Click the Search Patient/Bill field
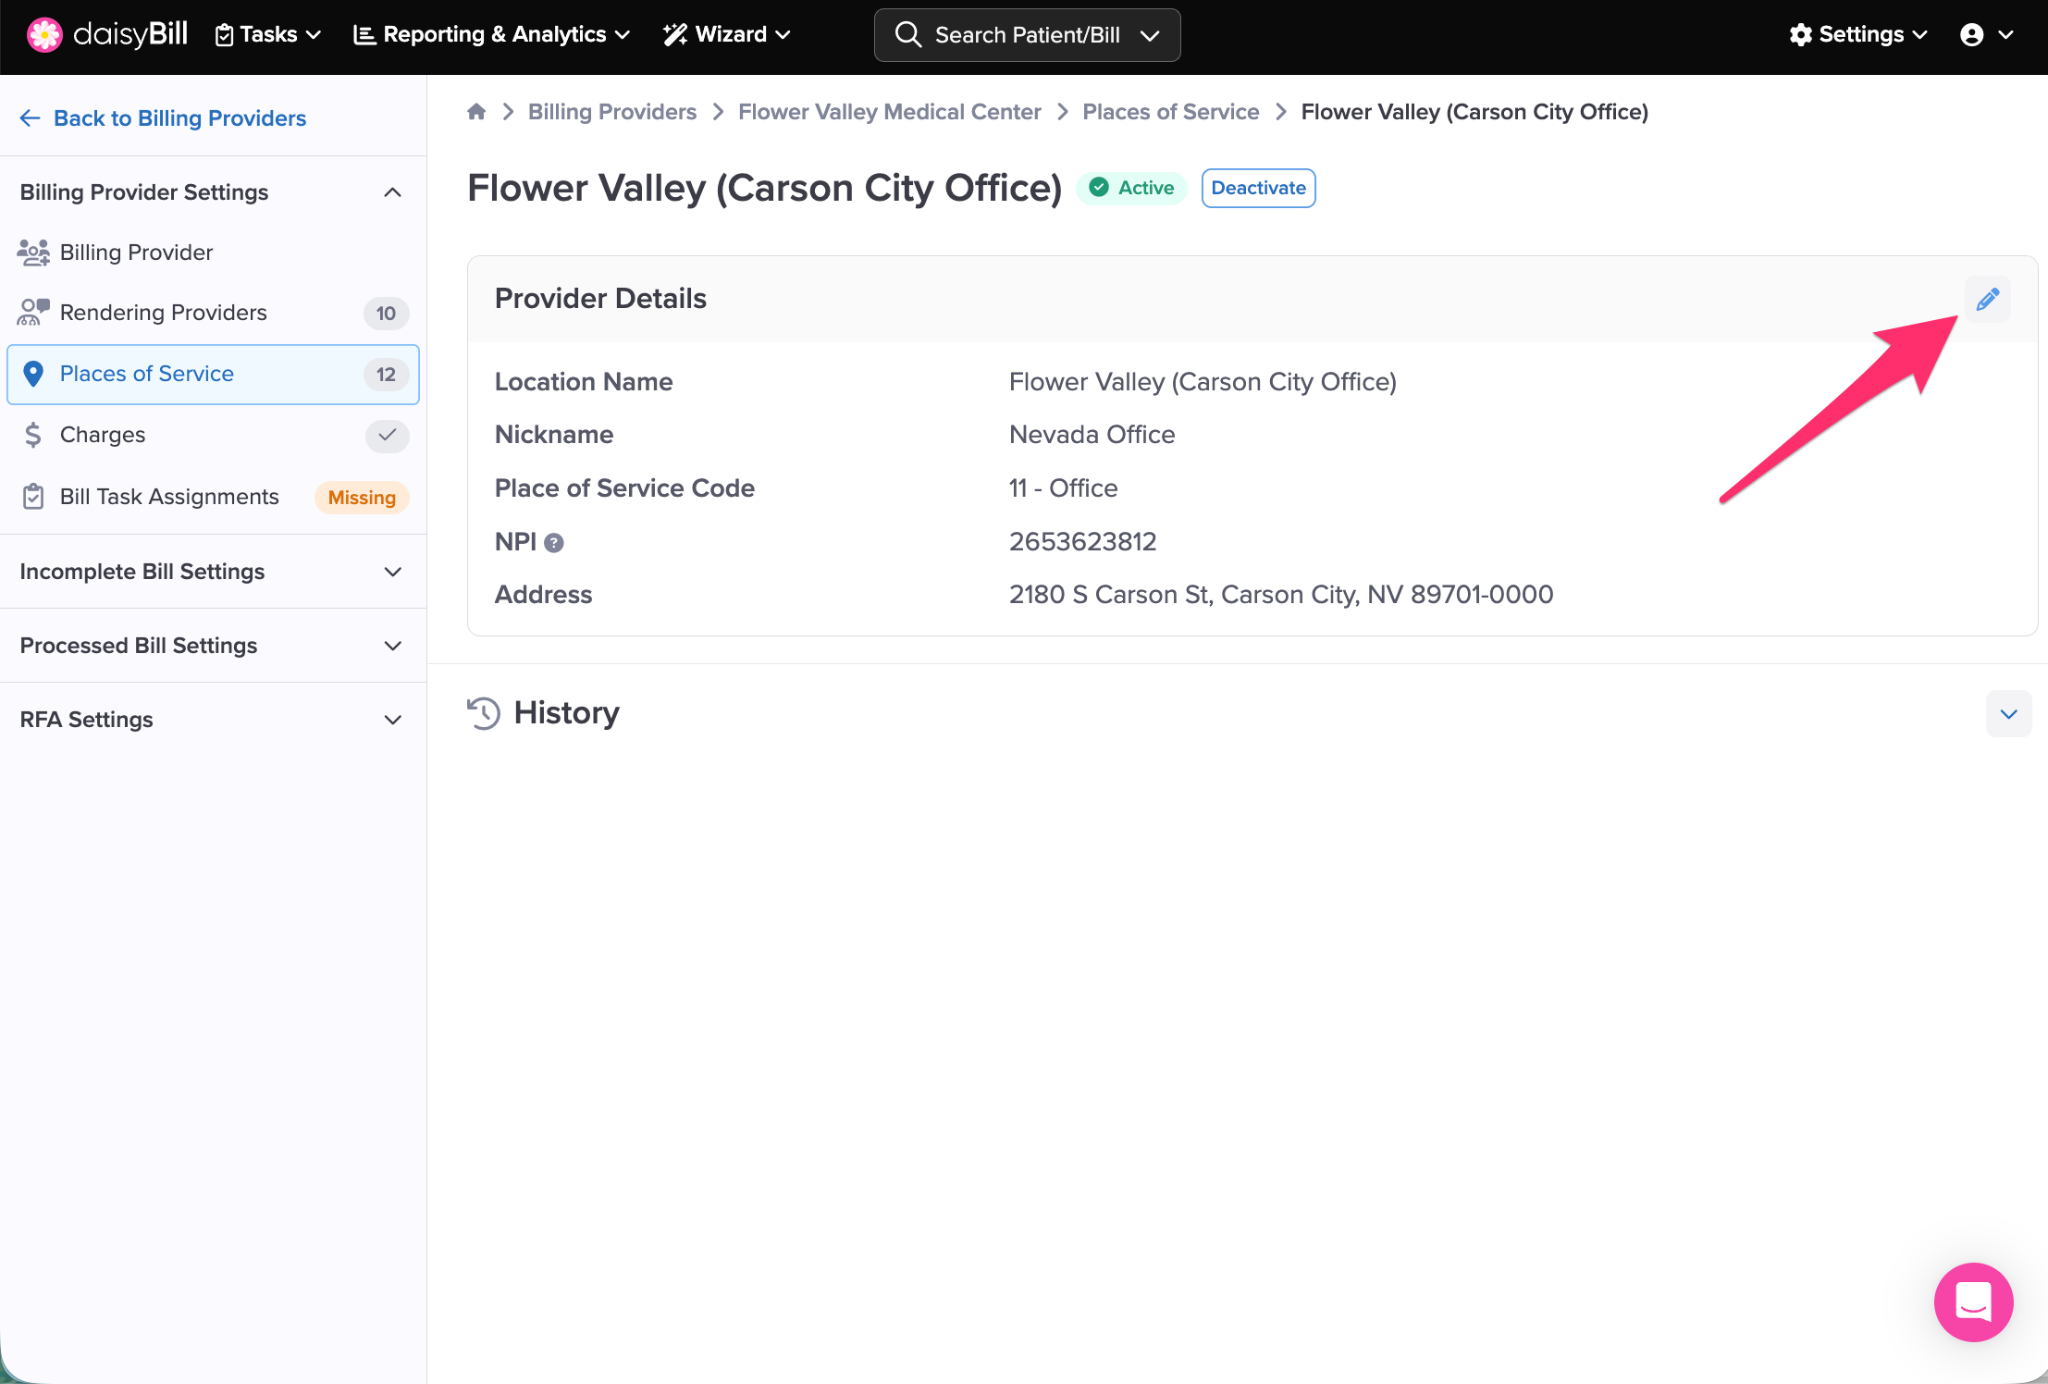Viewport: 2048px width, 1384px height. click(1026, 35)
